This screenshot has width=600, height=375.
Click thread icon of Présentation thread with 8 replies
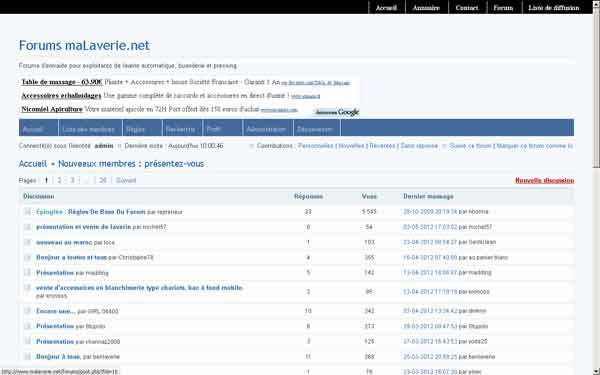coord(27,326)
